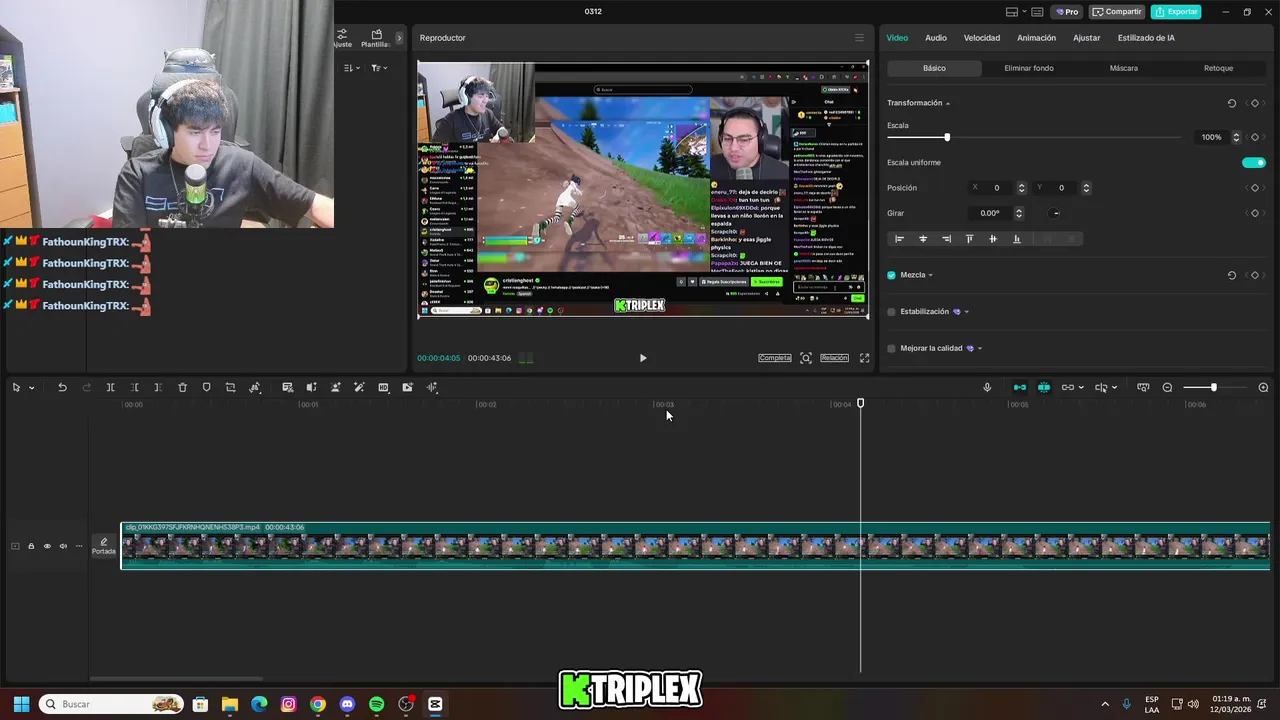Add keyframe diamond for Girar

[x=1255, y=213]
